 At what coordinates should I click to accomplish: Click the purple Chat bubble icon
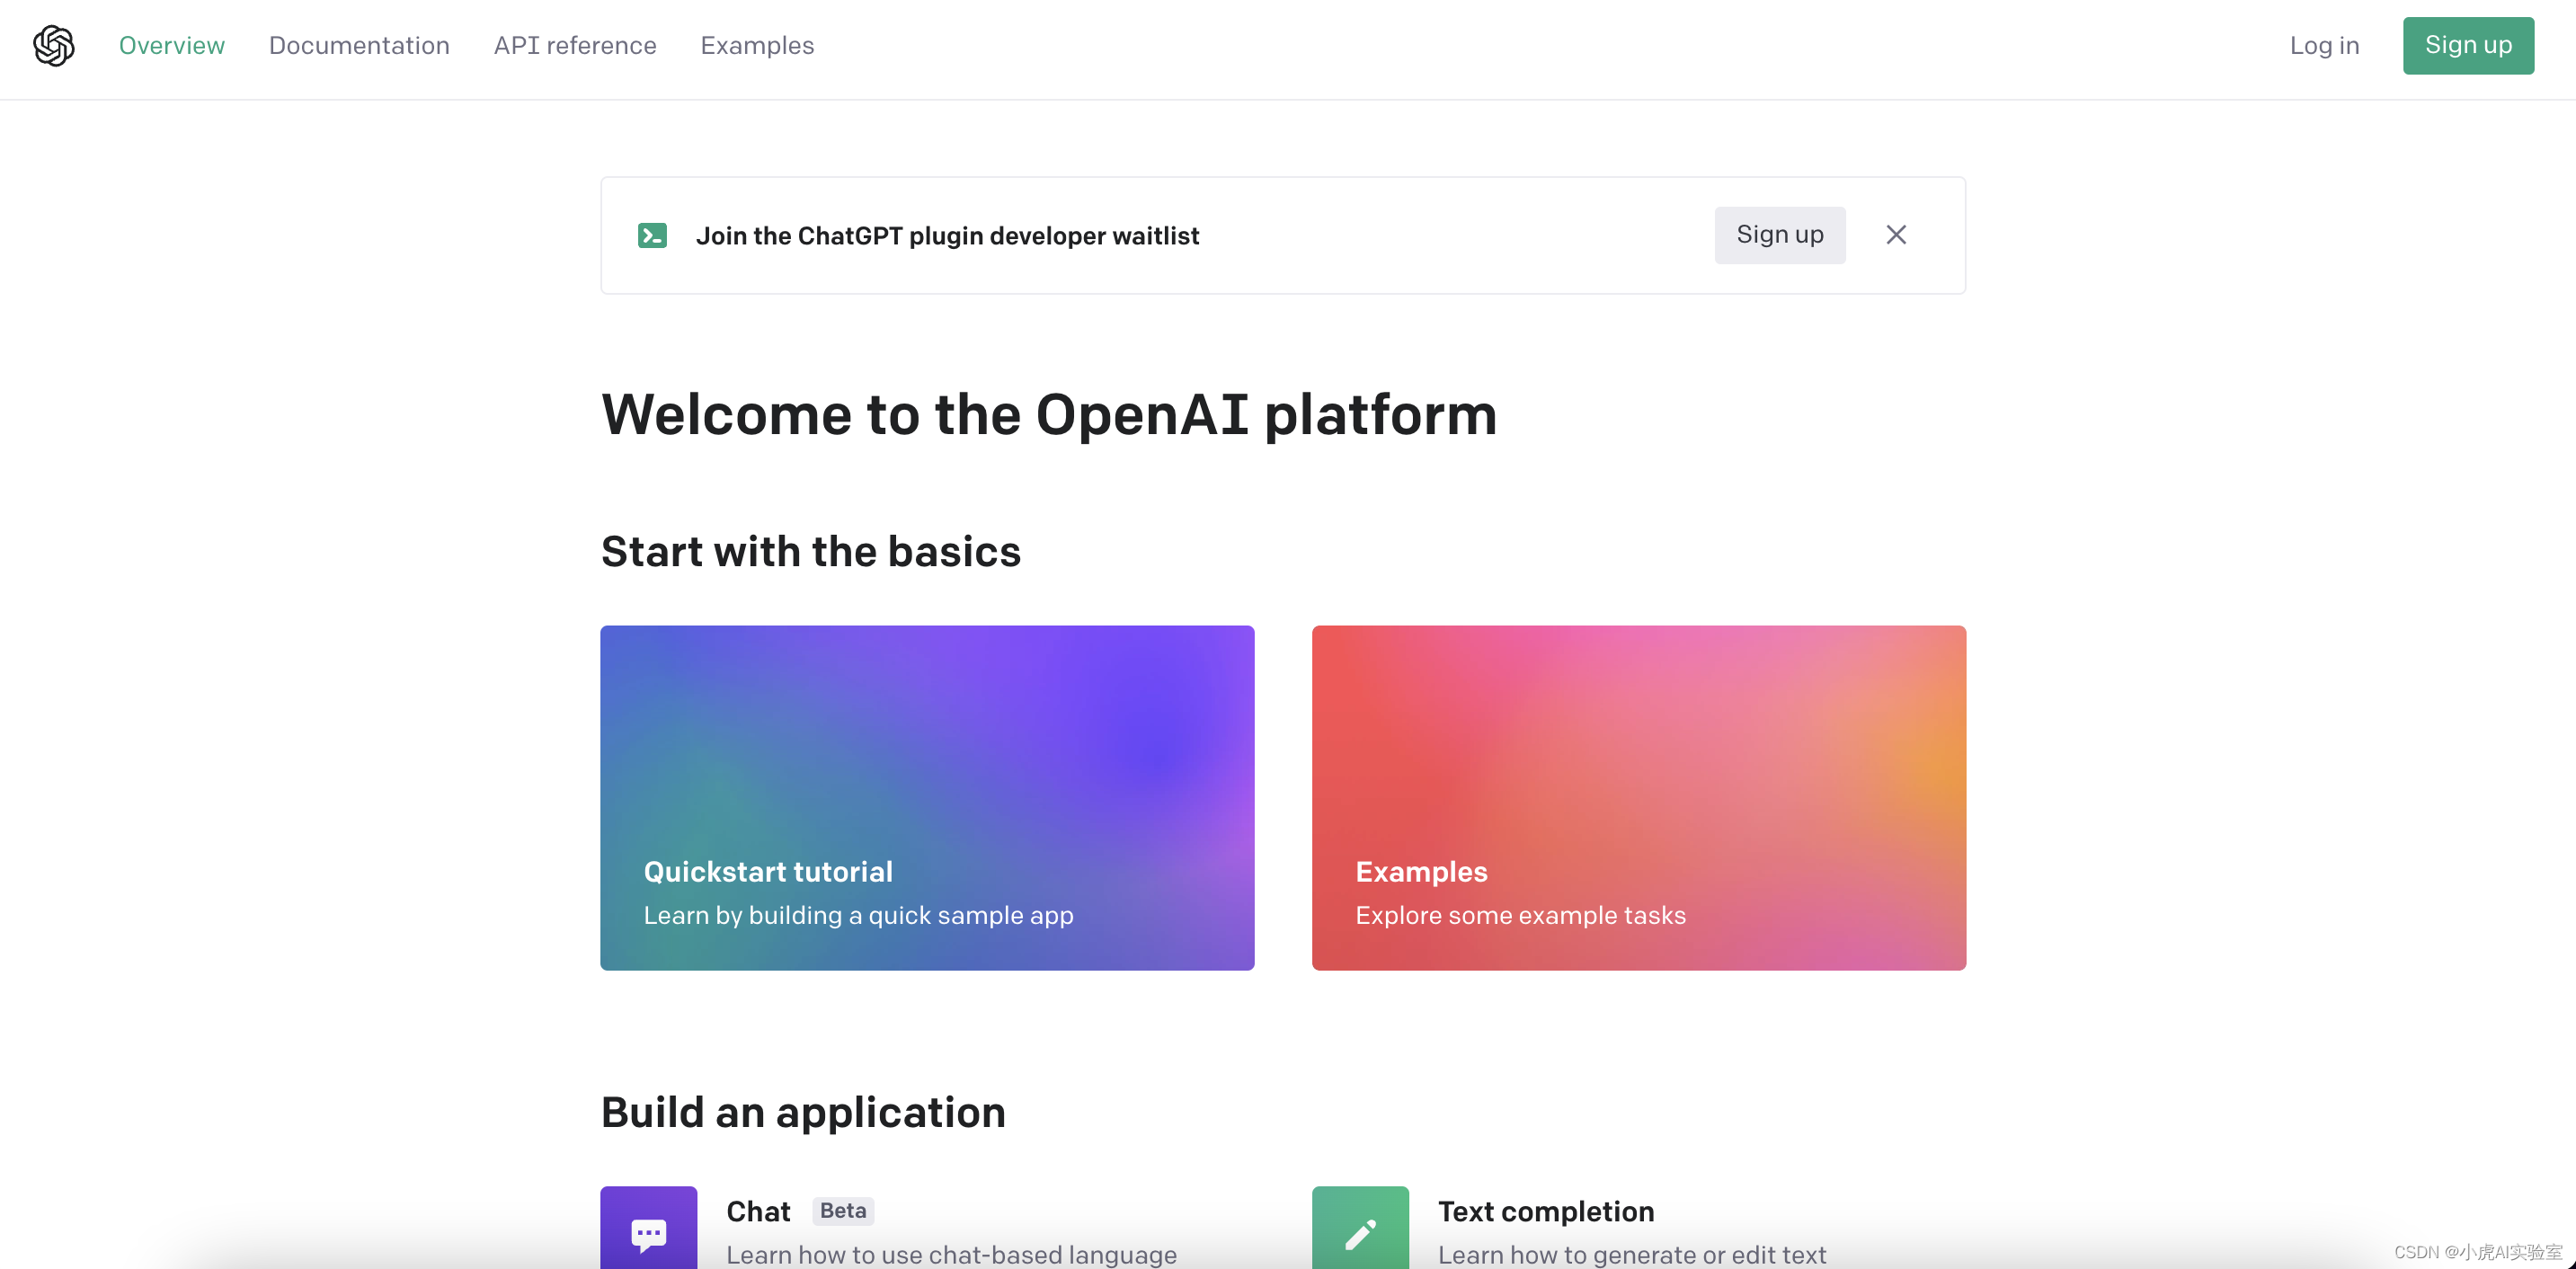[648, 1231]
